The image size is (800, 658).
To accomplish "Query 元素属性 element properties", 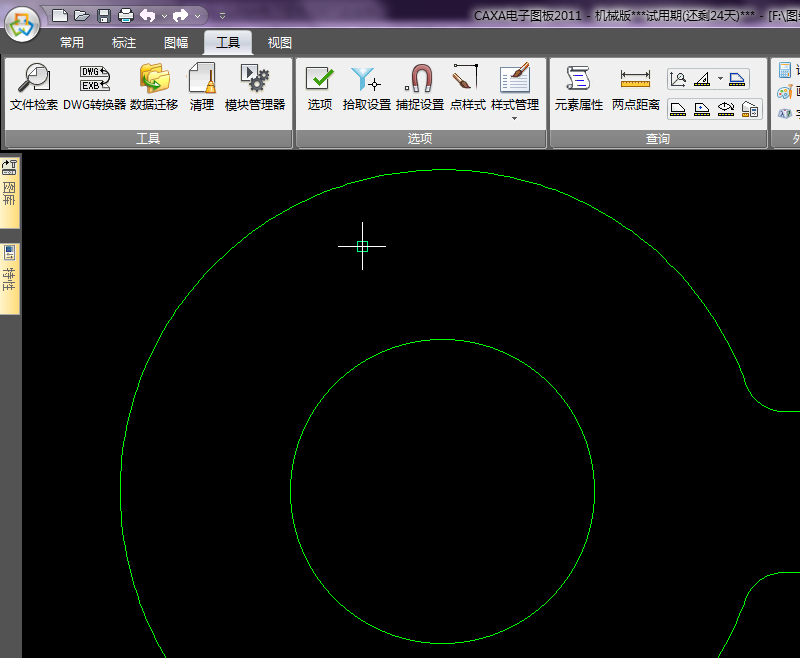I will [579, 87].
